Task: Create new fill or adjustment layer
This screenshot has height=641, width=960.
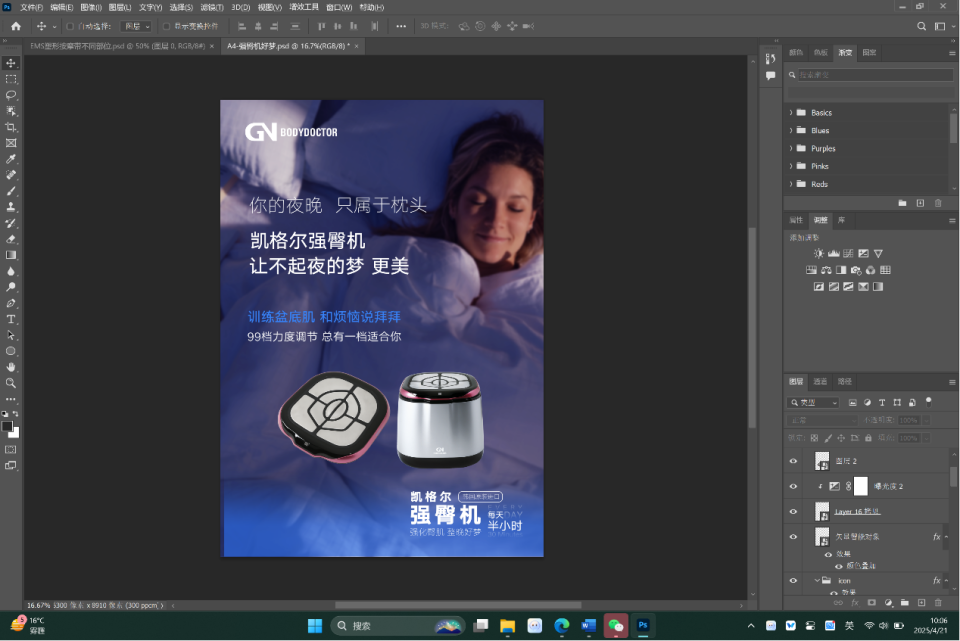Action: [x=888, y=603]
